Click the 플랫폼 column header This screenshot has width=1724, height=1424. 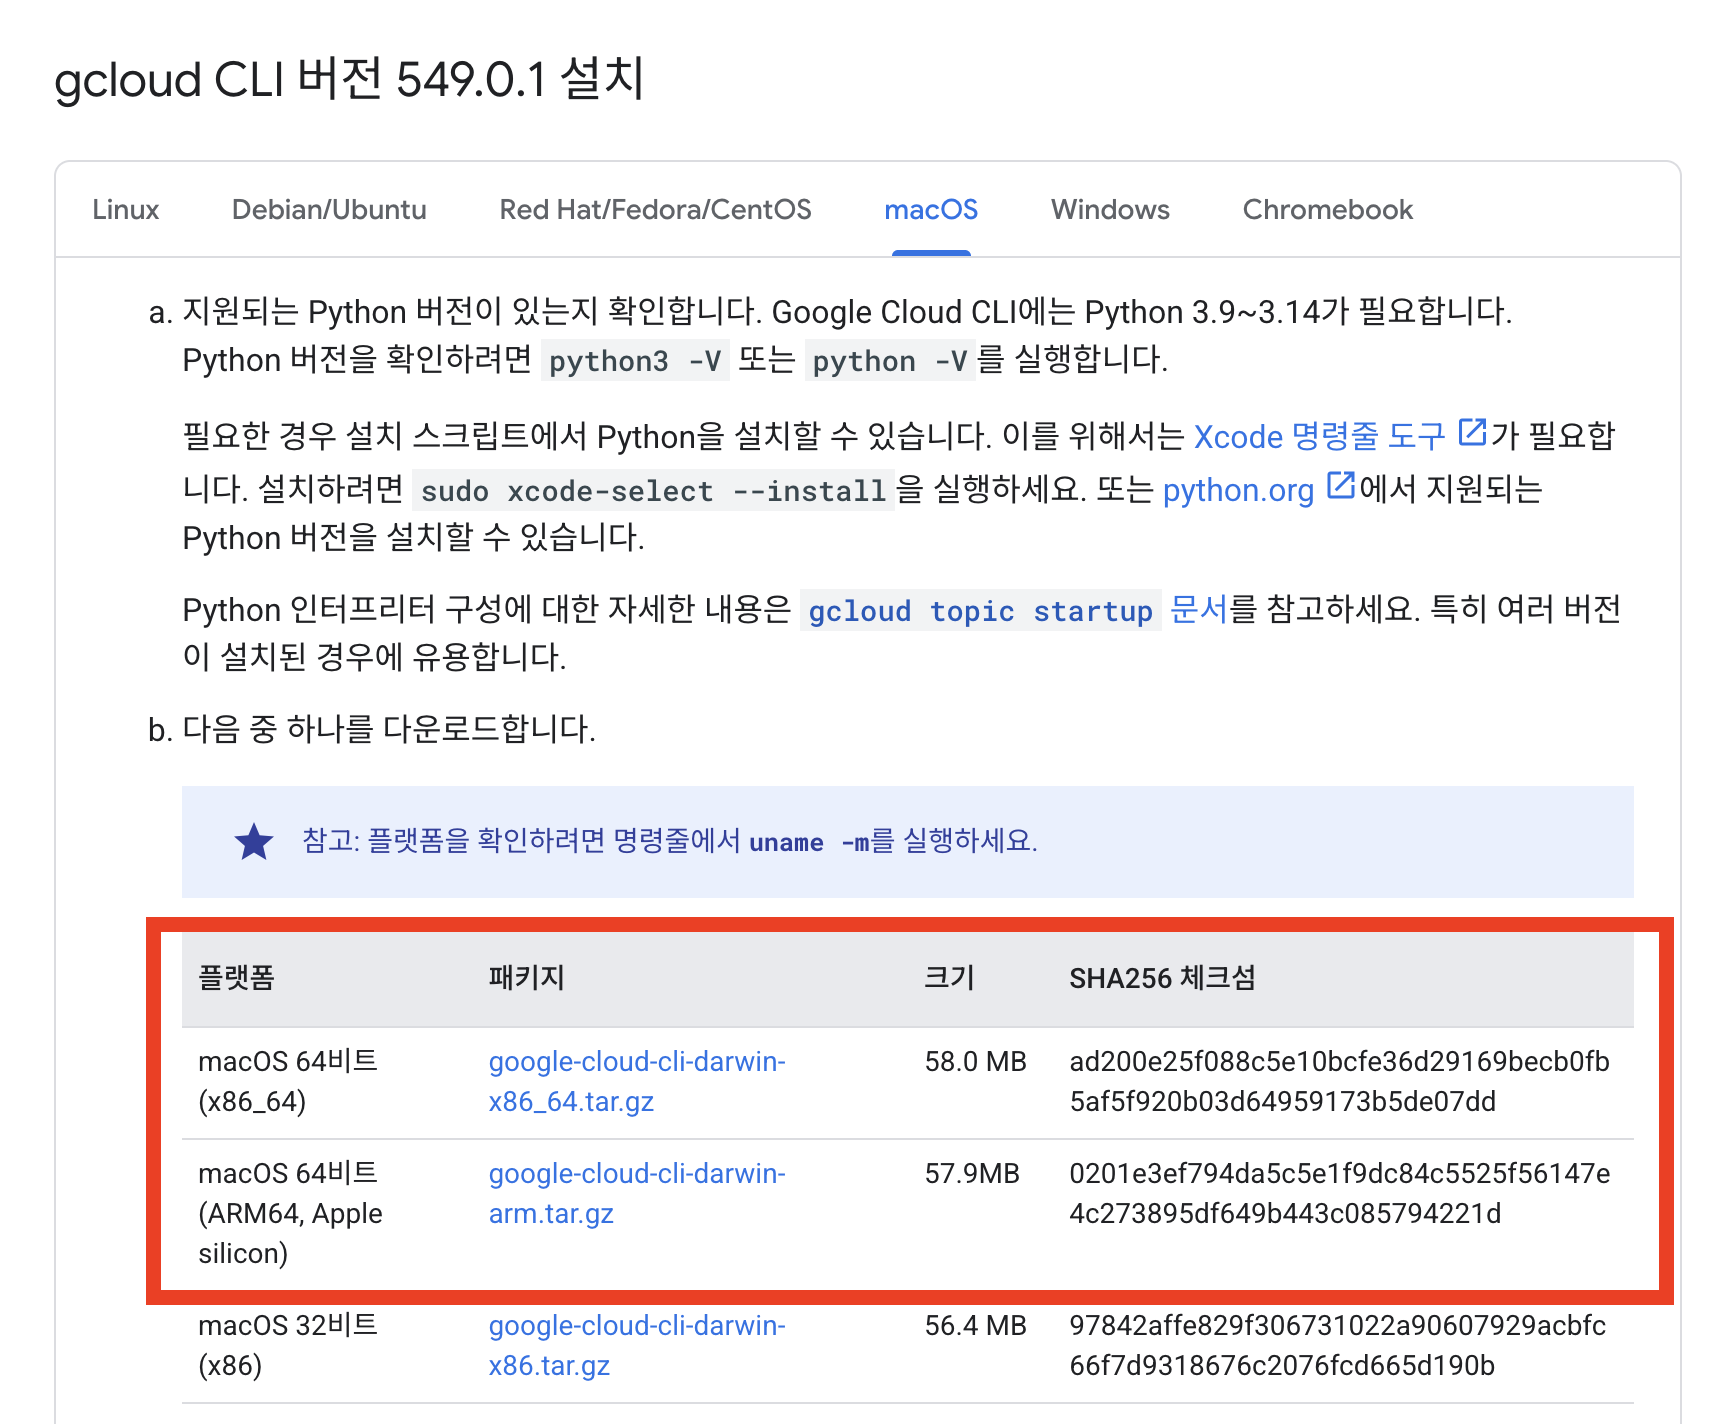click(237, 978)
